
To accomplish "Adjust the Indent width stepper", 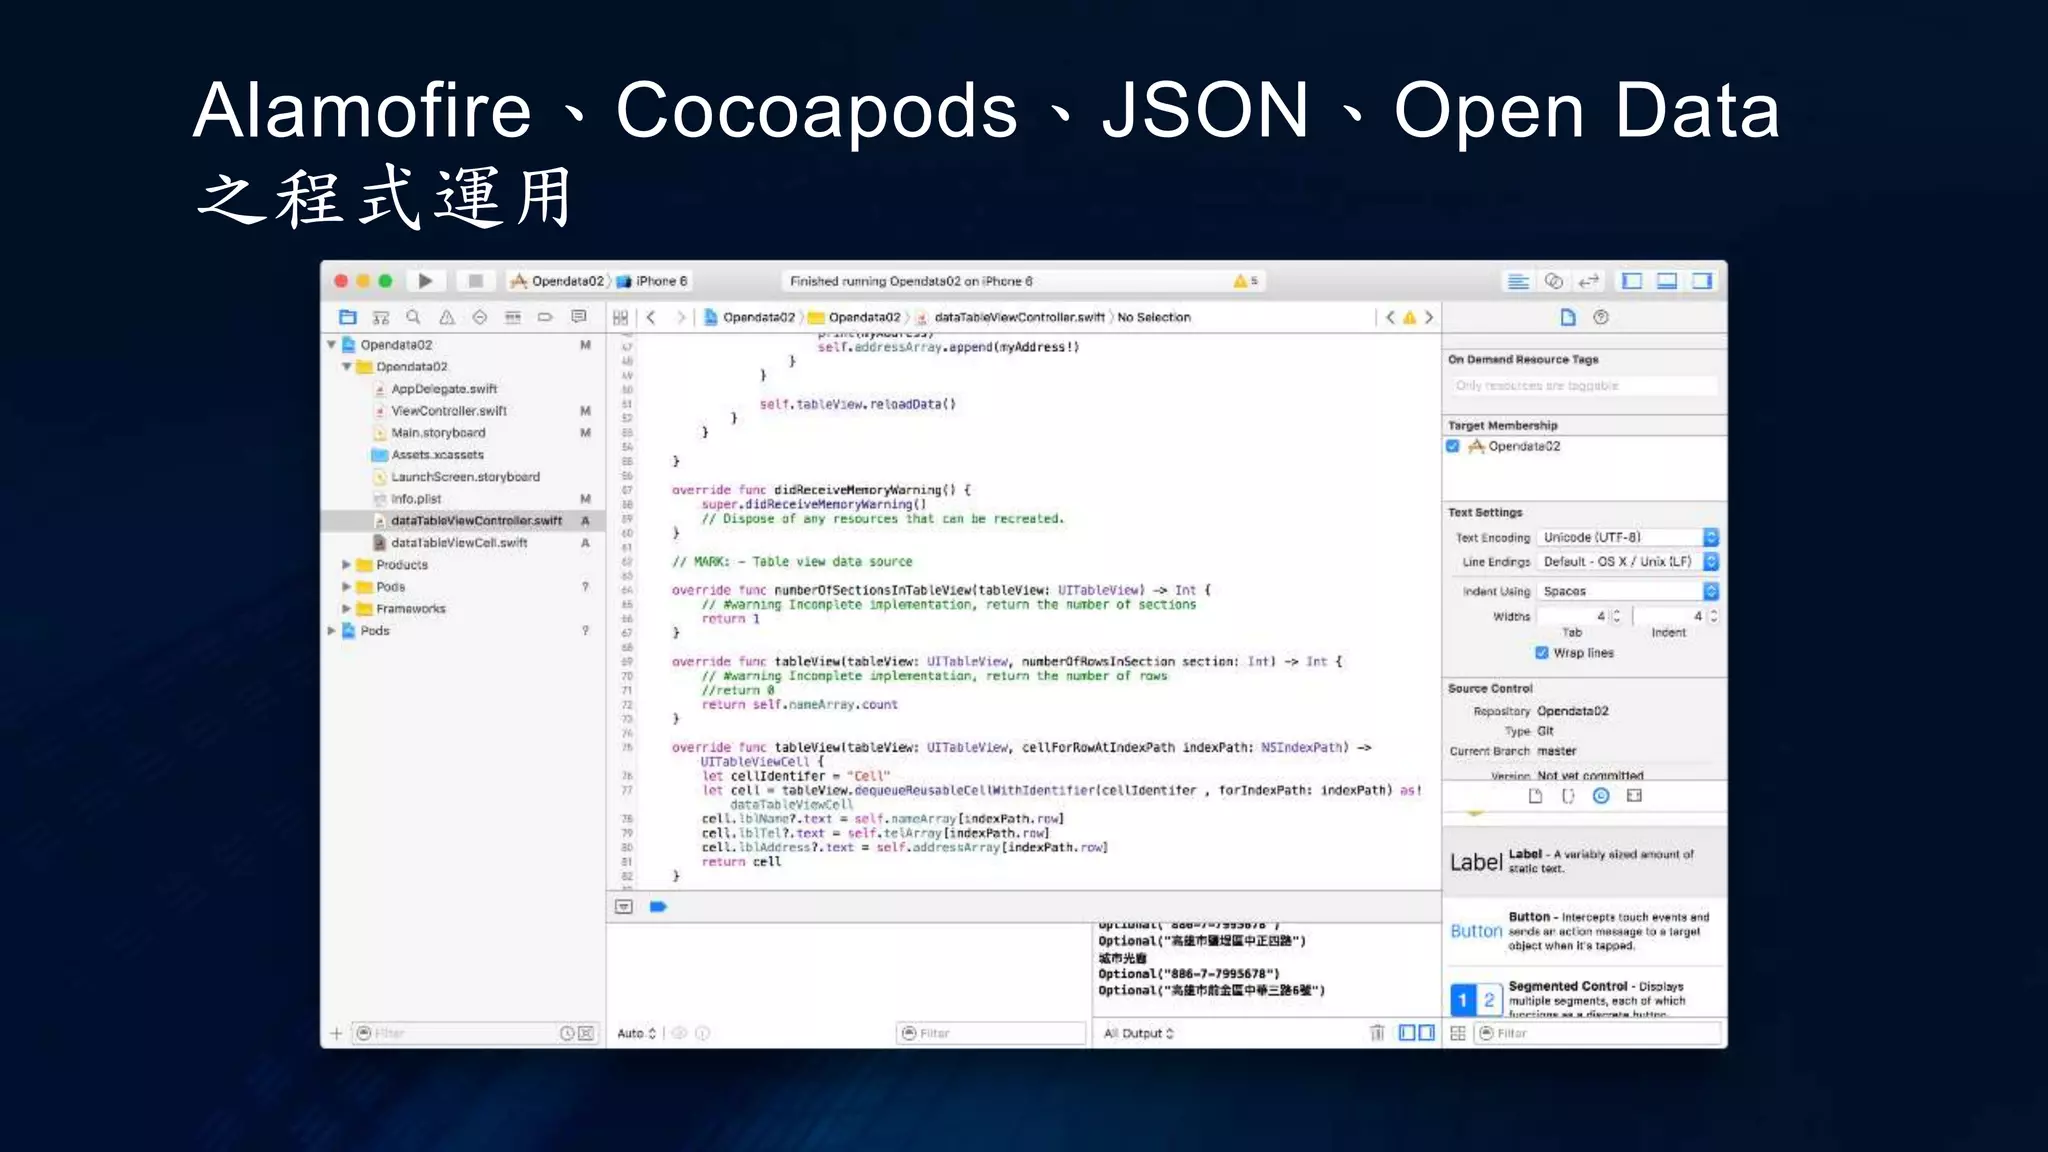I will pos(1713,616).
